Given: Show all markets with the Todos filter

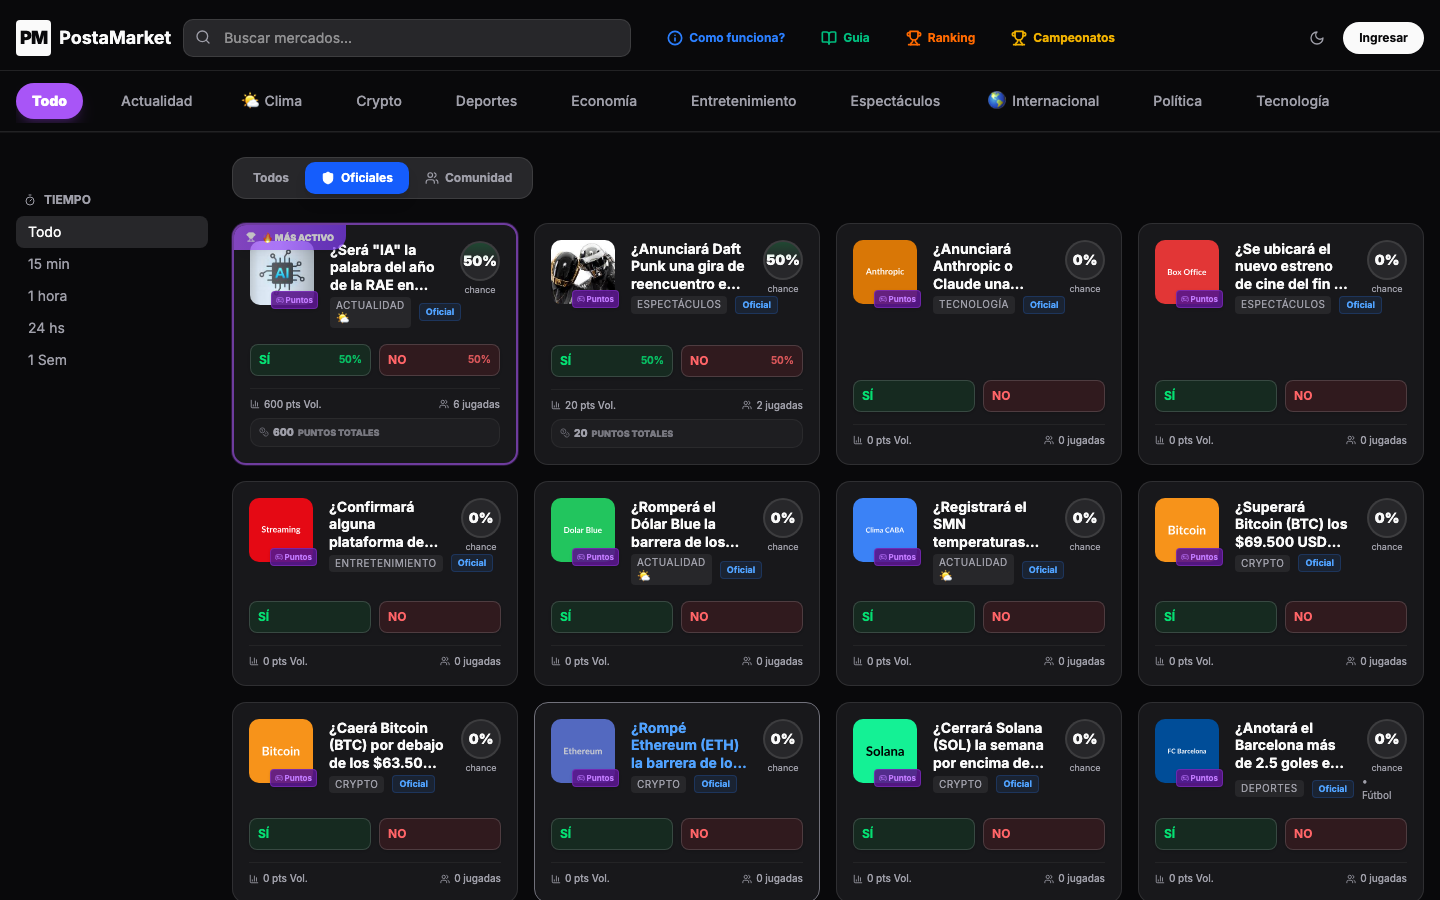Looking at the screenshot, I should [x=271, y=178].
